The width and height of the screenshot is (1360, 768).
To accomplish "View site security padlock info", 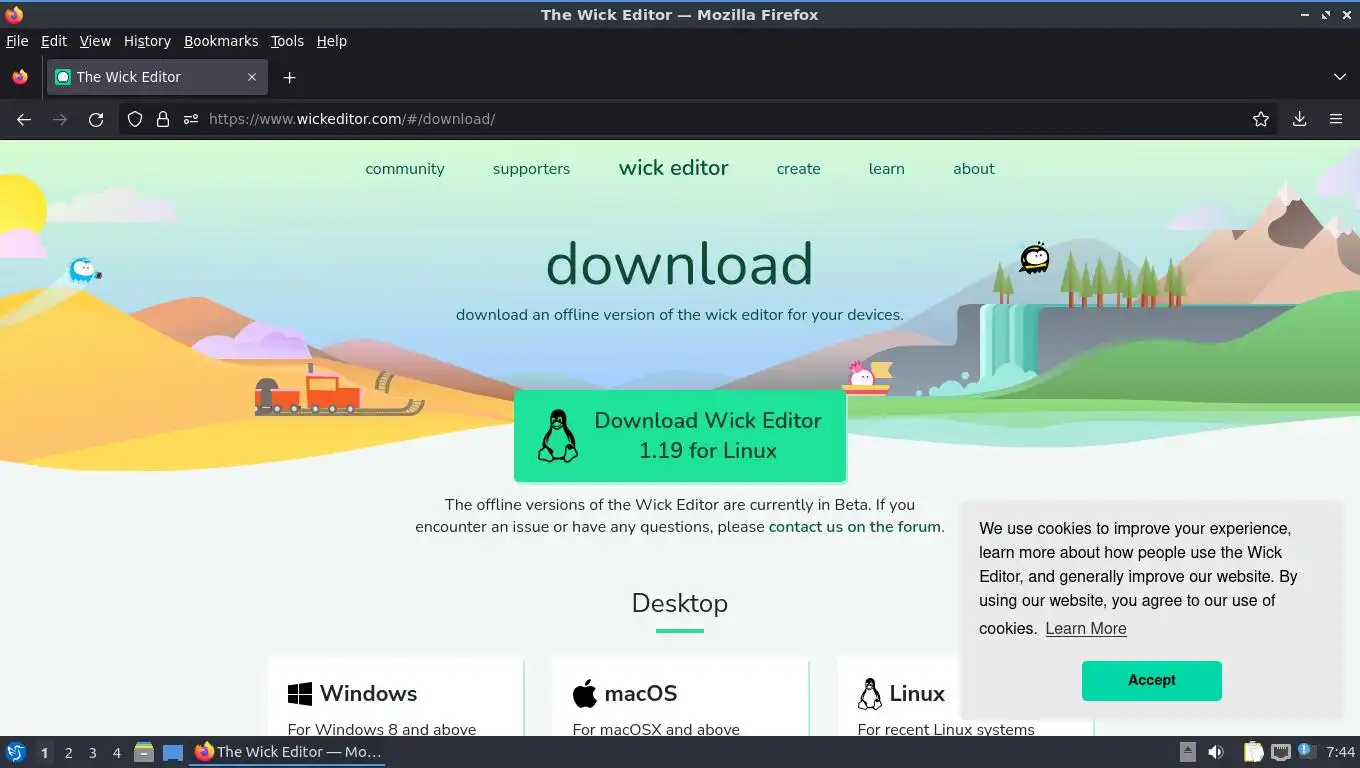I will (x=163, y=119).
